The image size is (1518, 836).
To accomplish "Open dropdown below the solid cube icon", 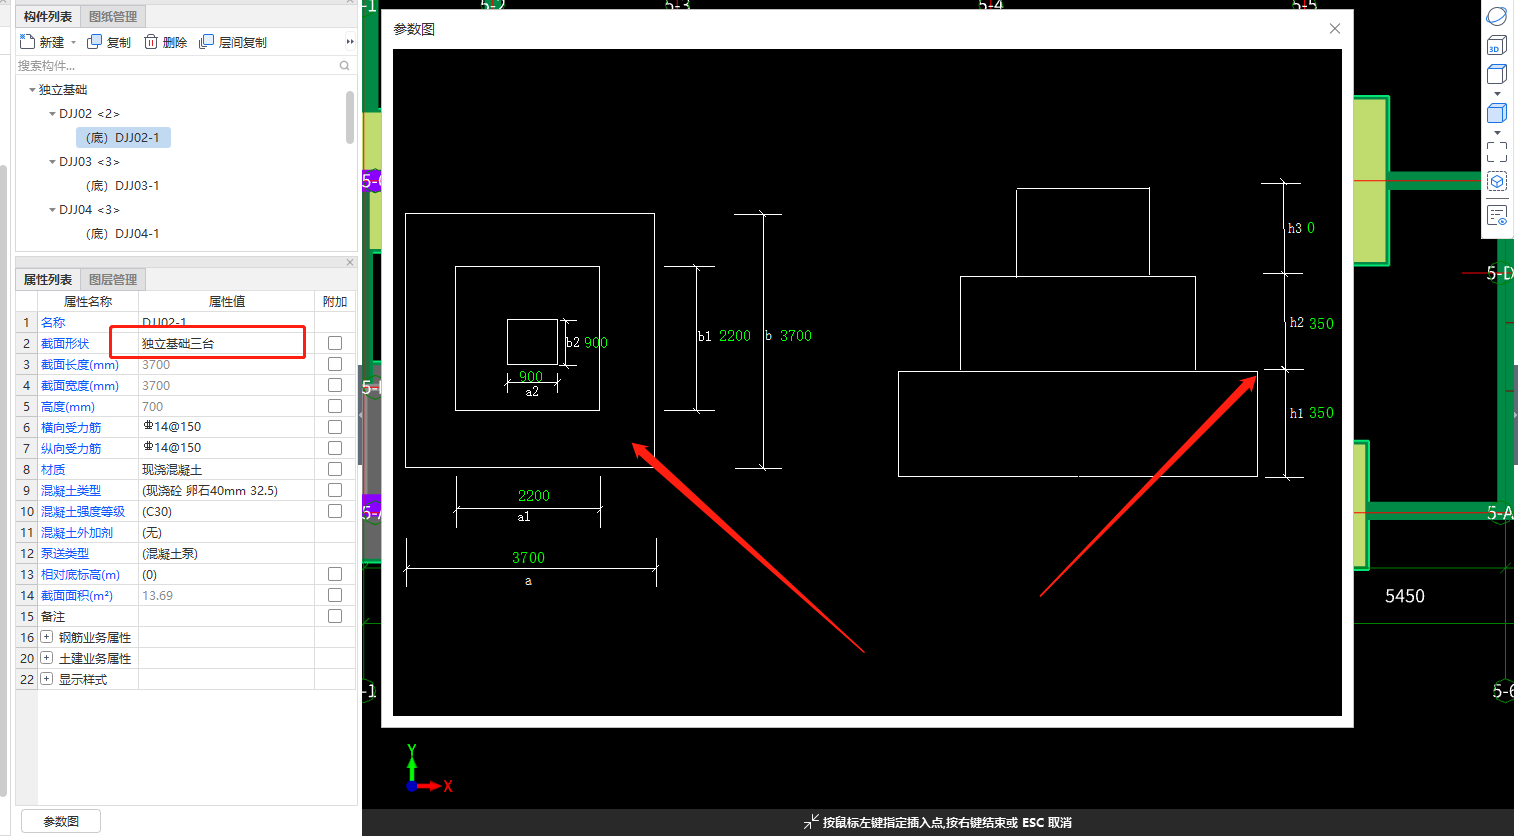I will click(x=1497, y=132).
